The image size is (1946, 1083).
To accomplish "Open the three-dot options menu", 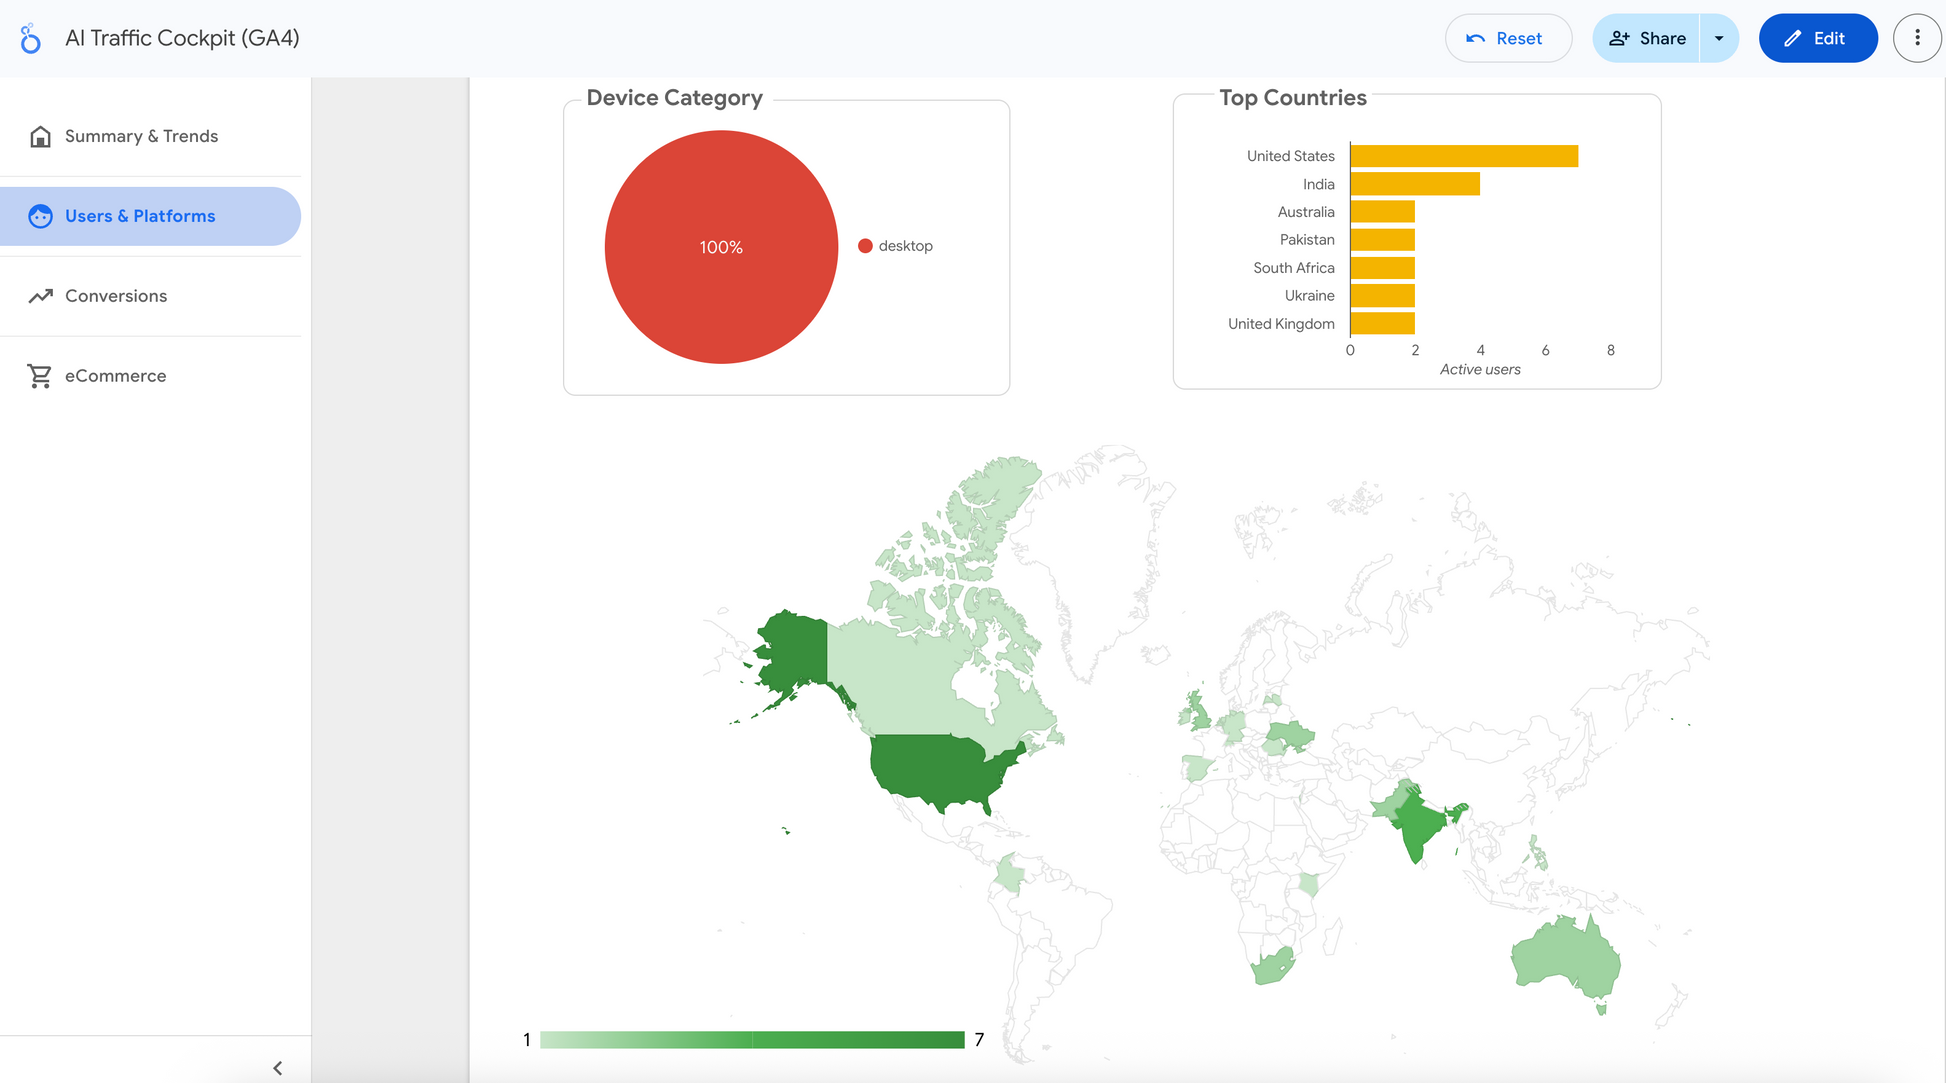I will 1917,38.
